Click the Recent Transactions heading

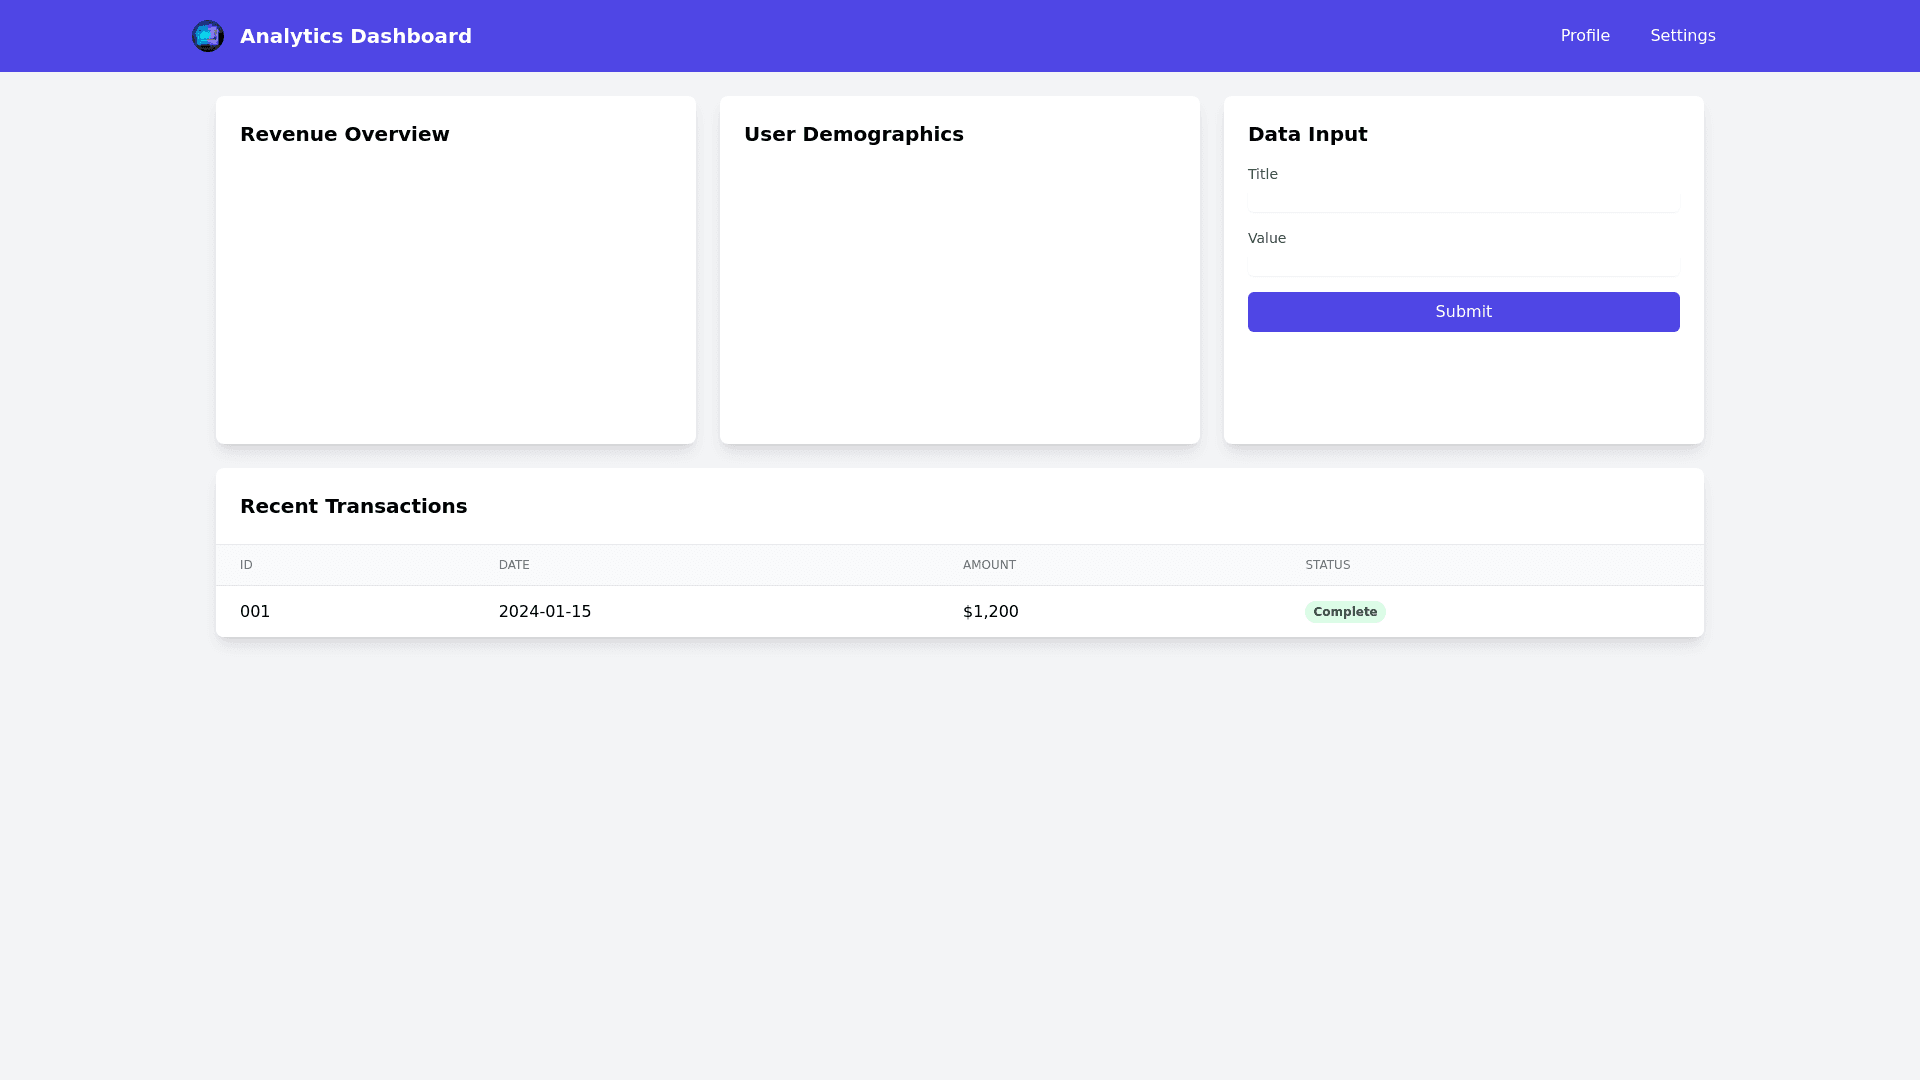point(353,506)
